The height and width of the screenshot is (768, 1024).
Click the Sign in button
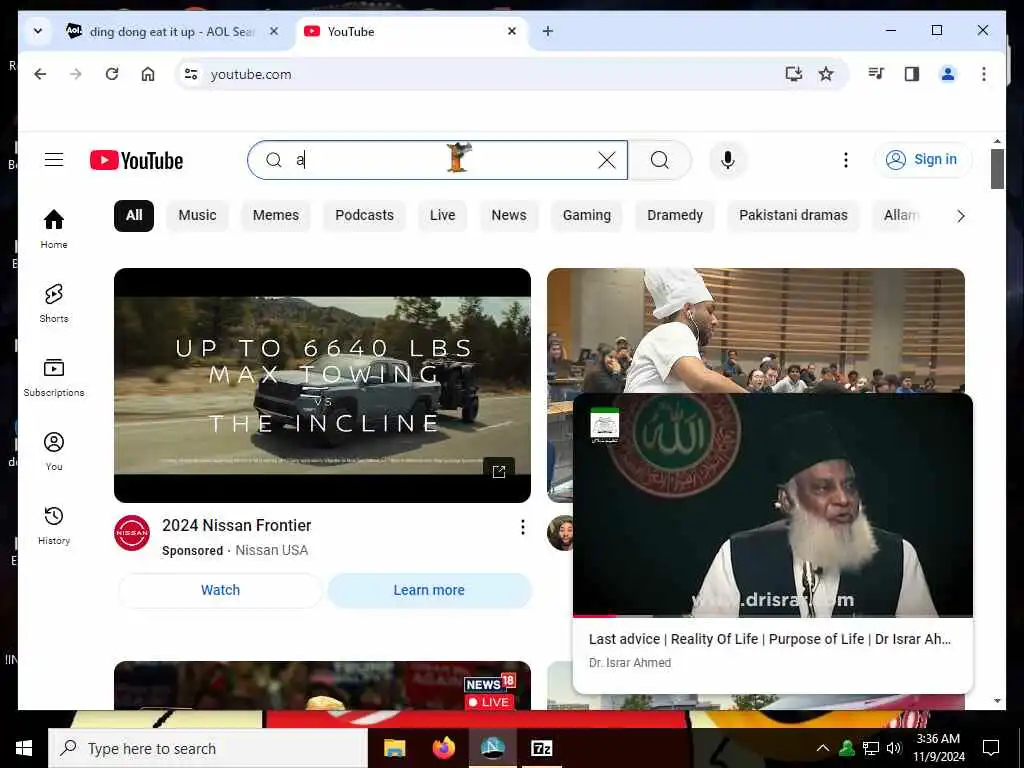click(922, 160)
